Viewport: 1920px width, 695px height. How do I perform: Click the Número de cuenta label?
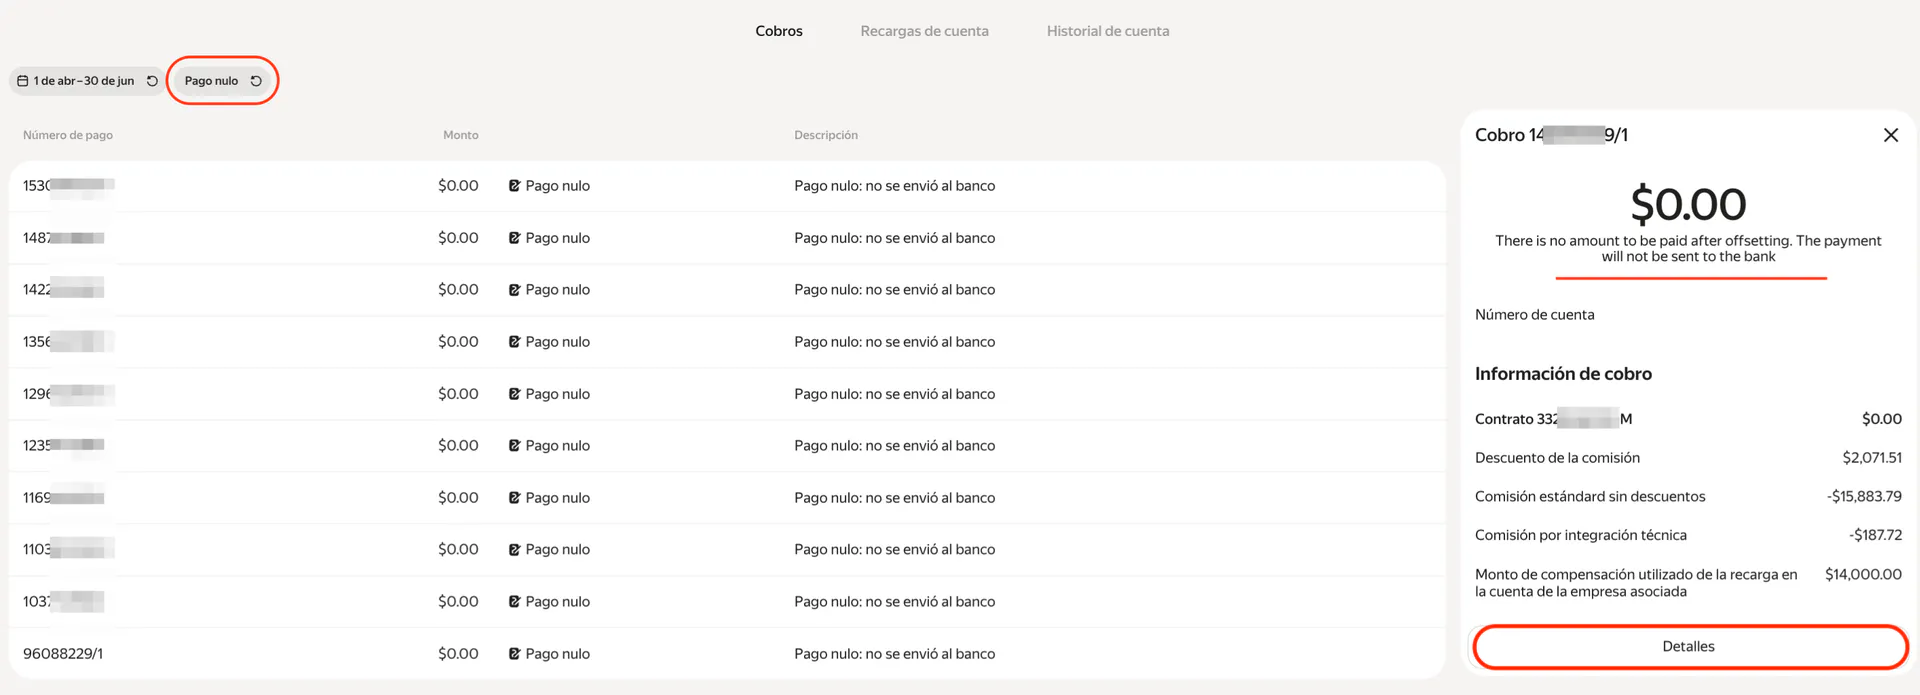pyautogui.click(x=1535, y=315)
